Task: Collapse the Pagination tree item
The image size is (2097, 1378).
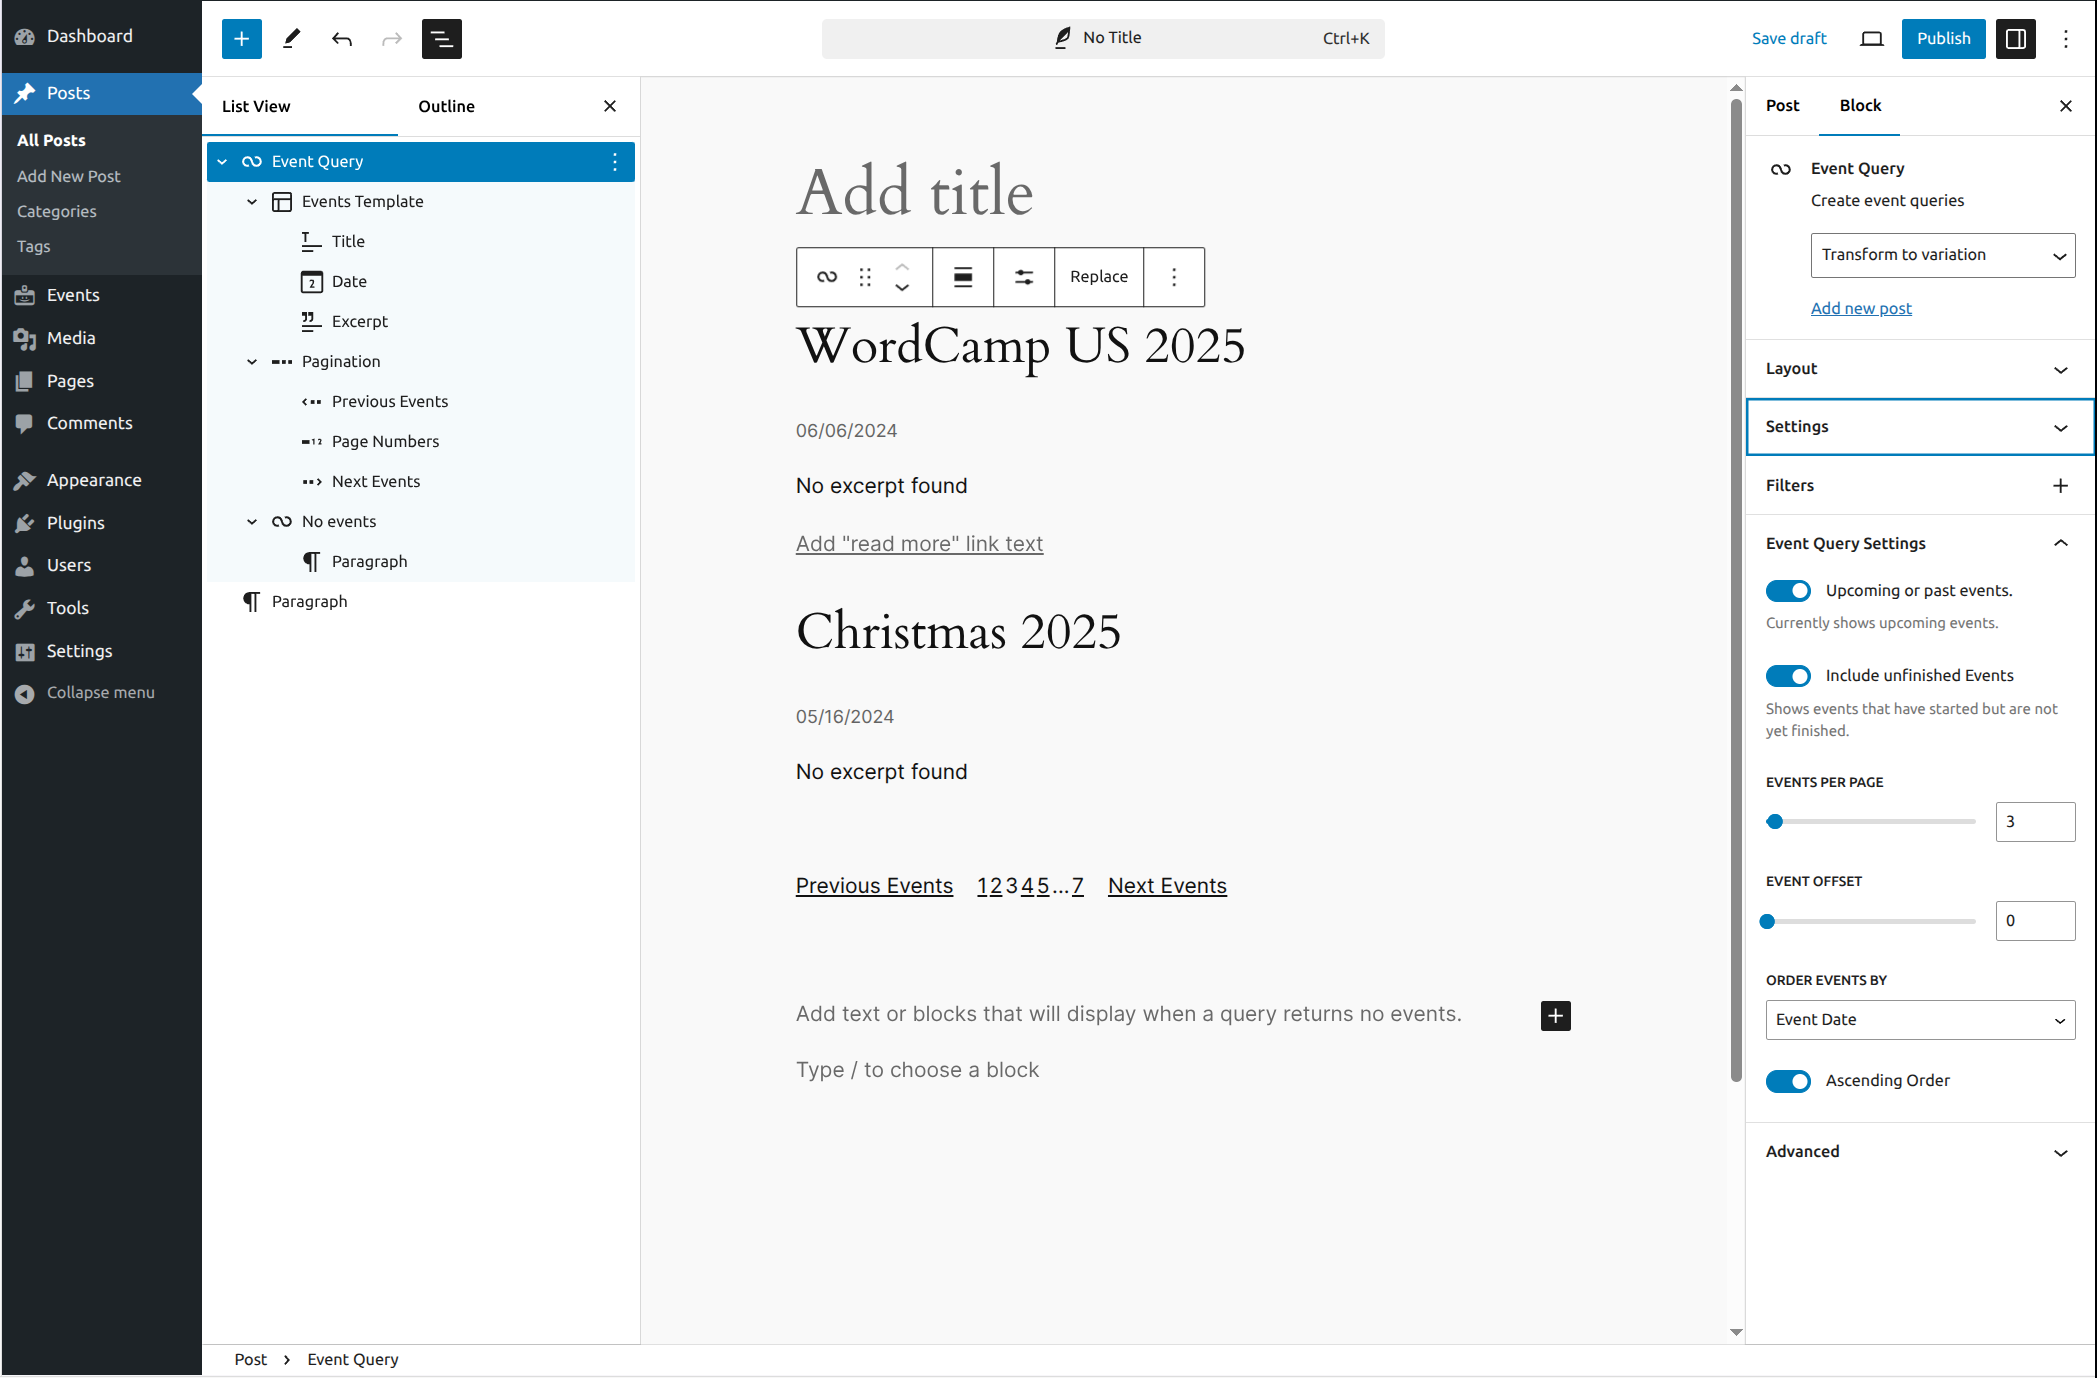Action: point(252,362)
